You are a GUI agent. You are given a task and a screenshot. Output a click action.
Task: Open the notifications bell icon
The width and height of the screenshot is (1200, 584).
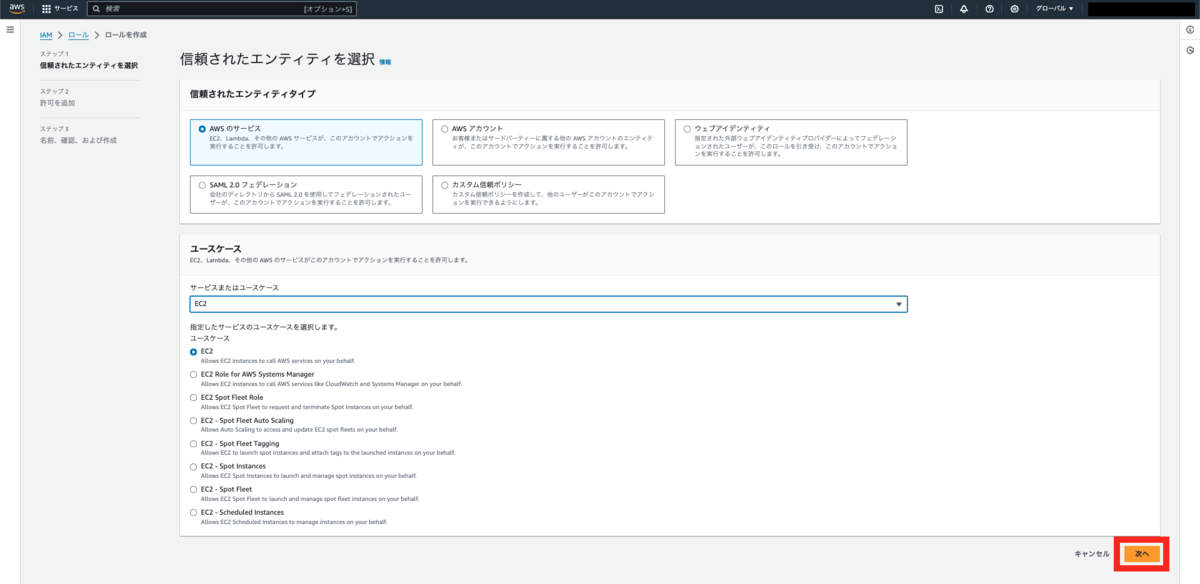[x=964, y=9]
